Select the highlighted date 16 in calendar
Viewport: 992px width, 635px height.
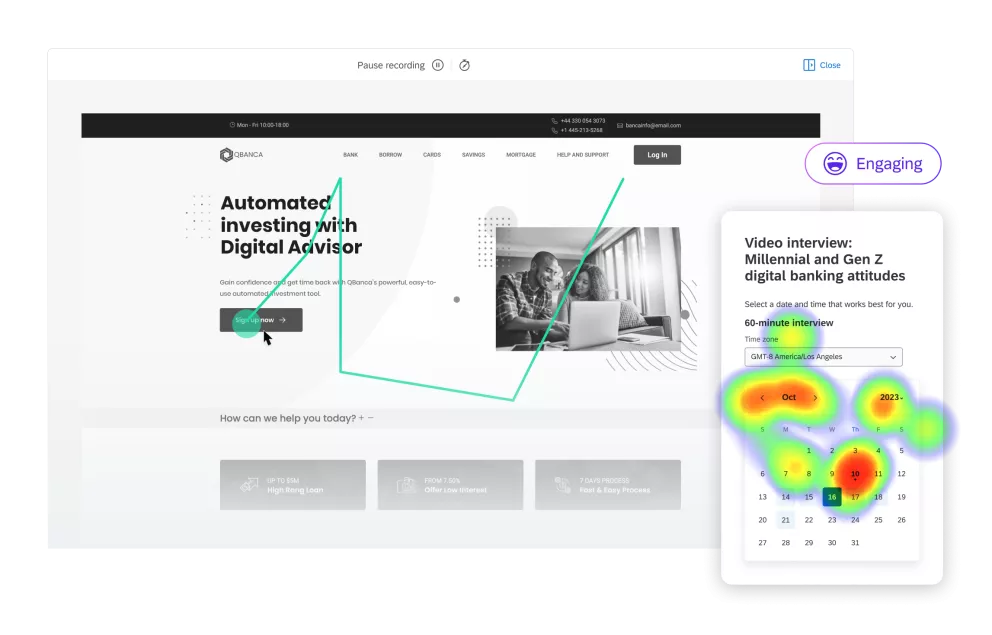point(832,497)
